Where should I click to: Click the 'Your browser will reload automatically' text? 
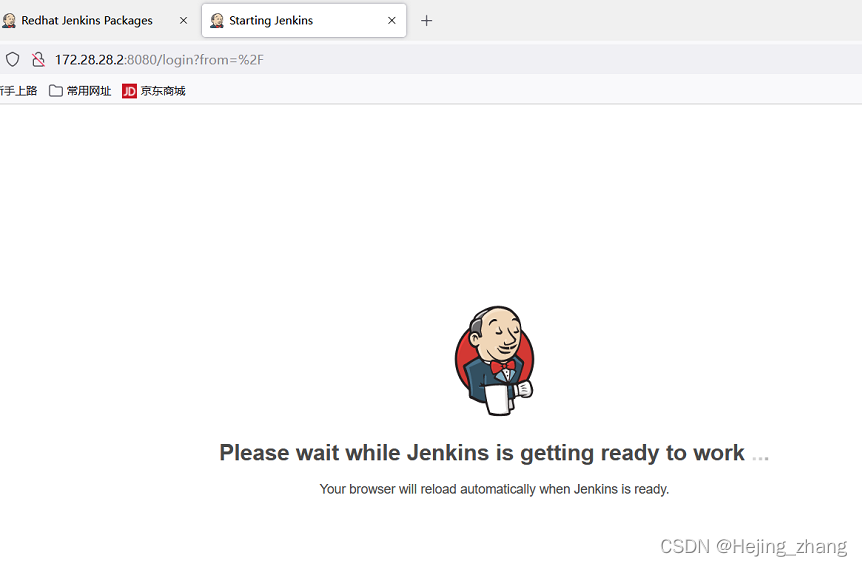(x=494, y=489)
